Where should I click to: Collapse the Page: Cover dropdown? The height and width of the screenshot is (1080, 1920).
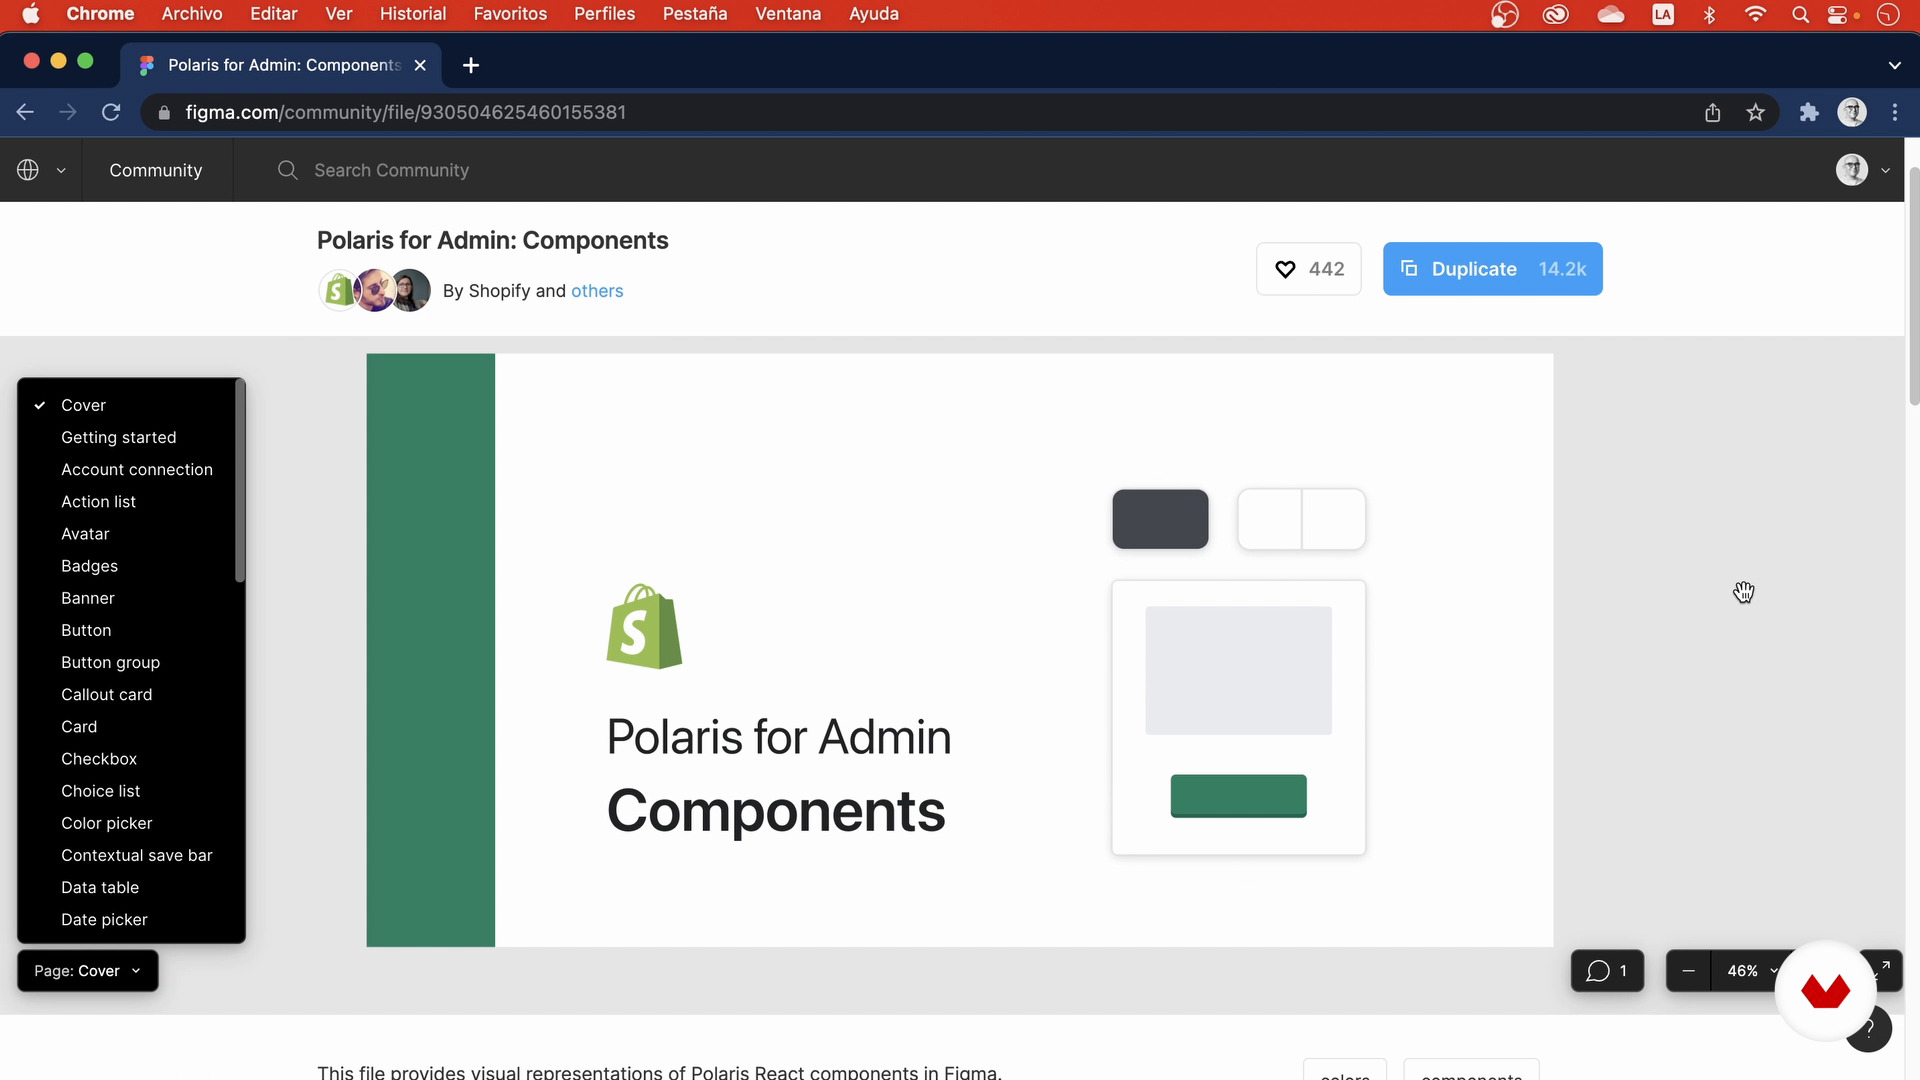coord(88,971)
